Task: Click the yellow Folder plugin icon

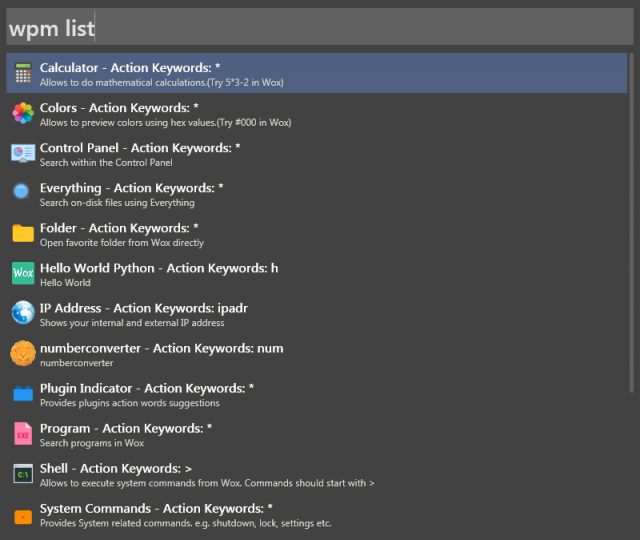Action: click(22, 233)
